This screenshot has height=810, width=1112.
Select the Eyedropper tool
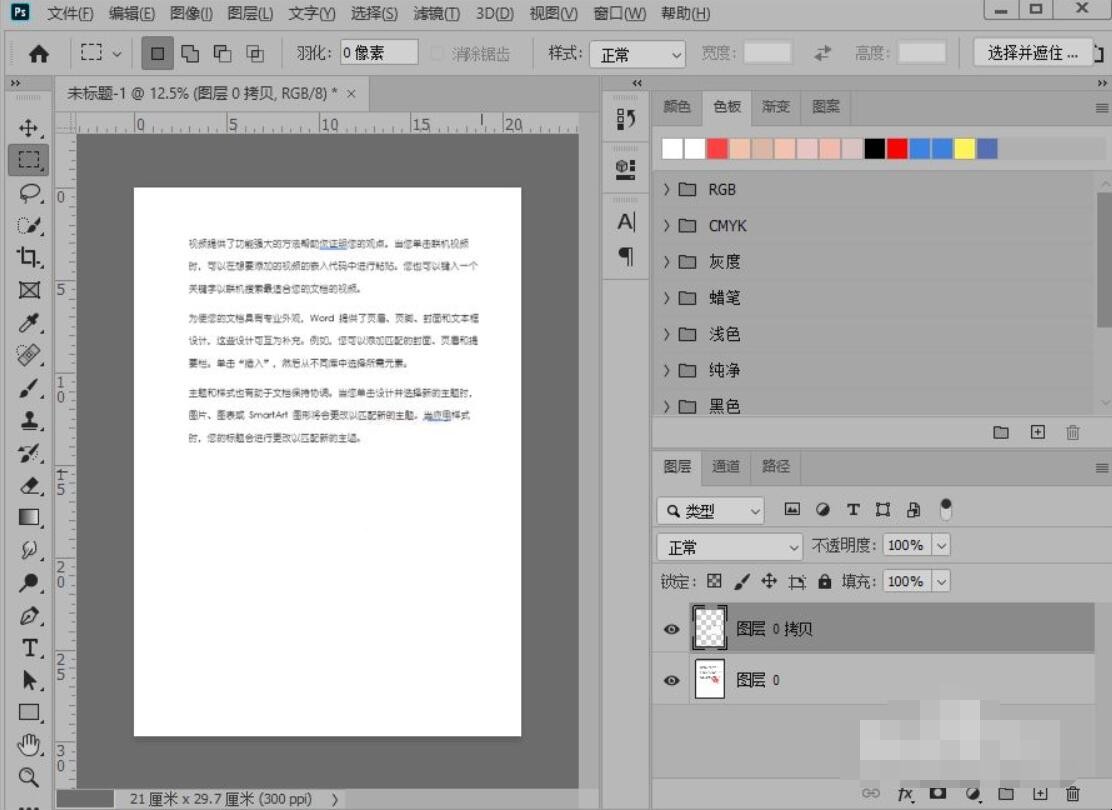click(28, 323)
